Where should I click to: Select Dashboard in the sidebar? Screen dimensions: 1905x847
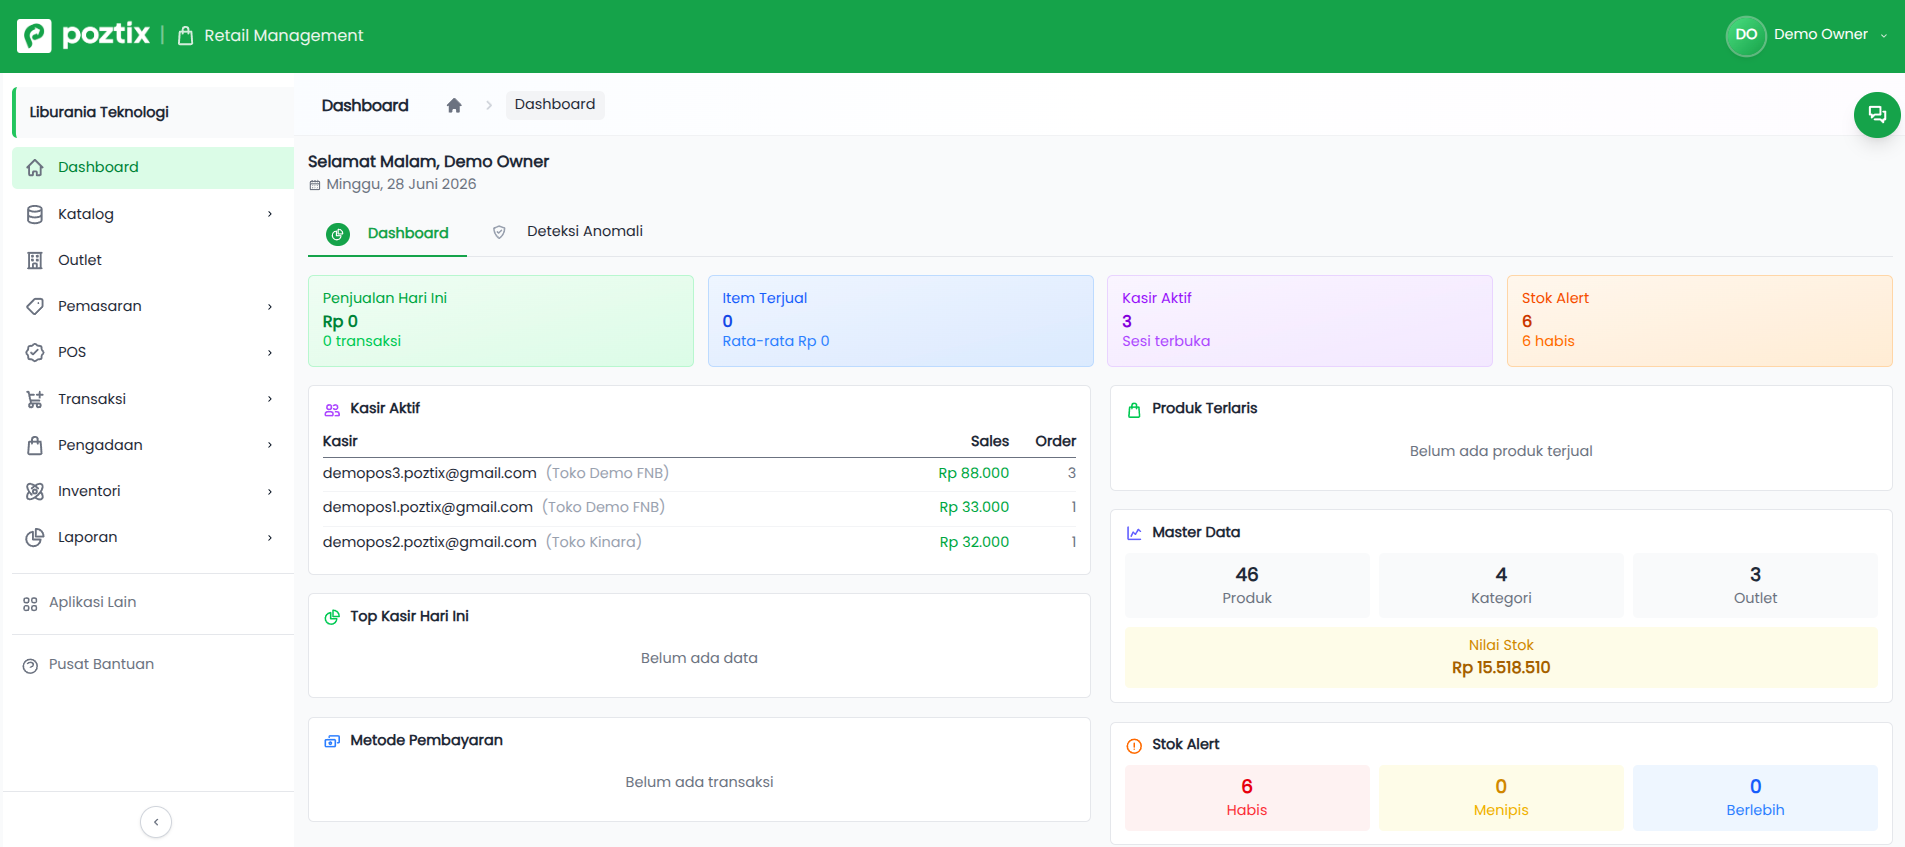tap(153, 168)
